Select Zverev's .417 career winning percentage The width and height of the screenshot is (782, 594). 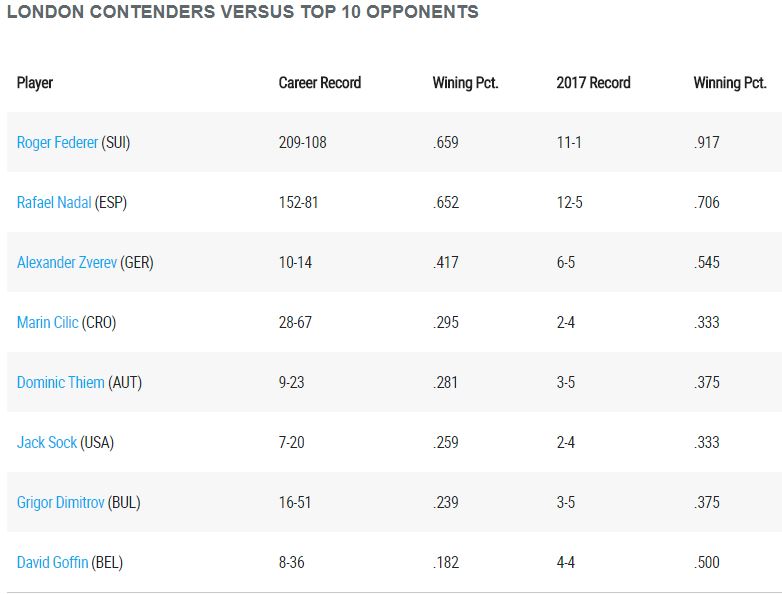click(x=445, y=263)
